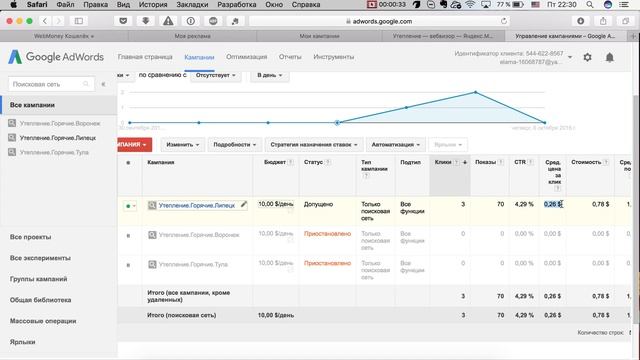The height and width of the screenshot is (360, 640).
Task: Toggle status of paused Тула campaign row
Action: coord(128,265)
